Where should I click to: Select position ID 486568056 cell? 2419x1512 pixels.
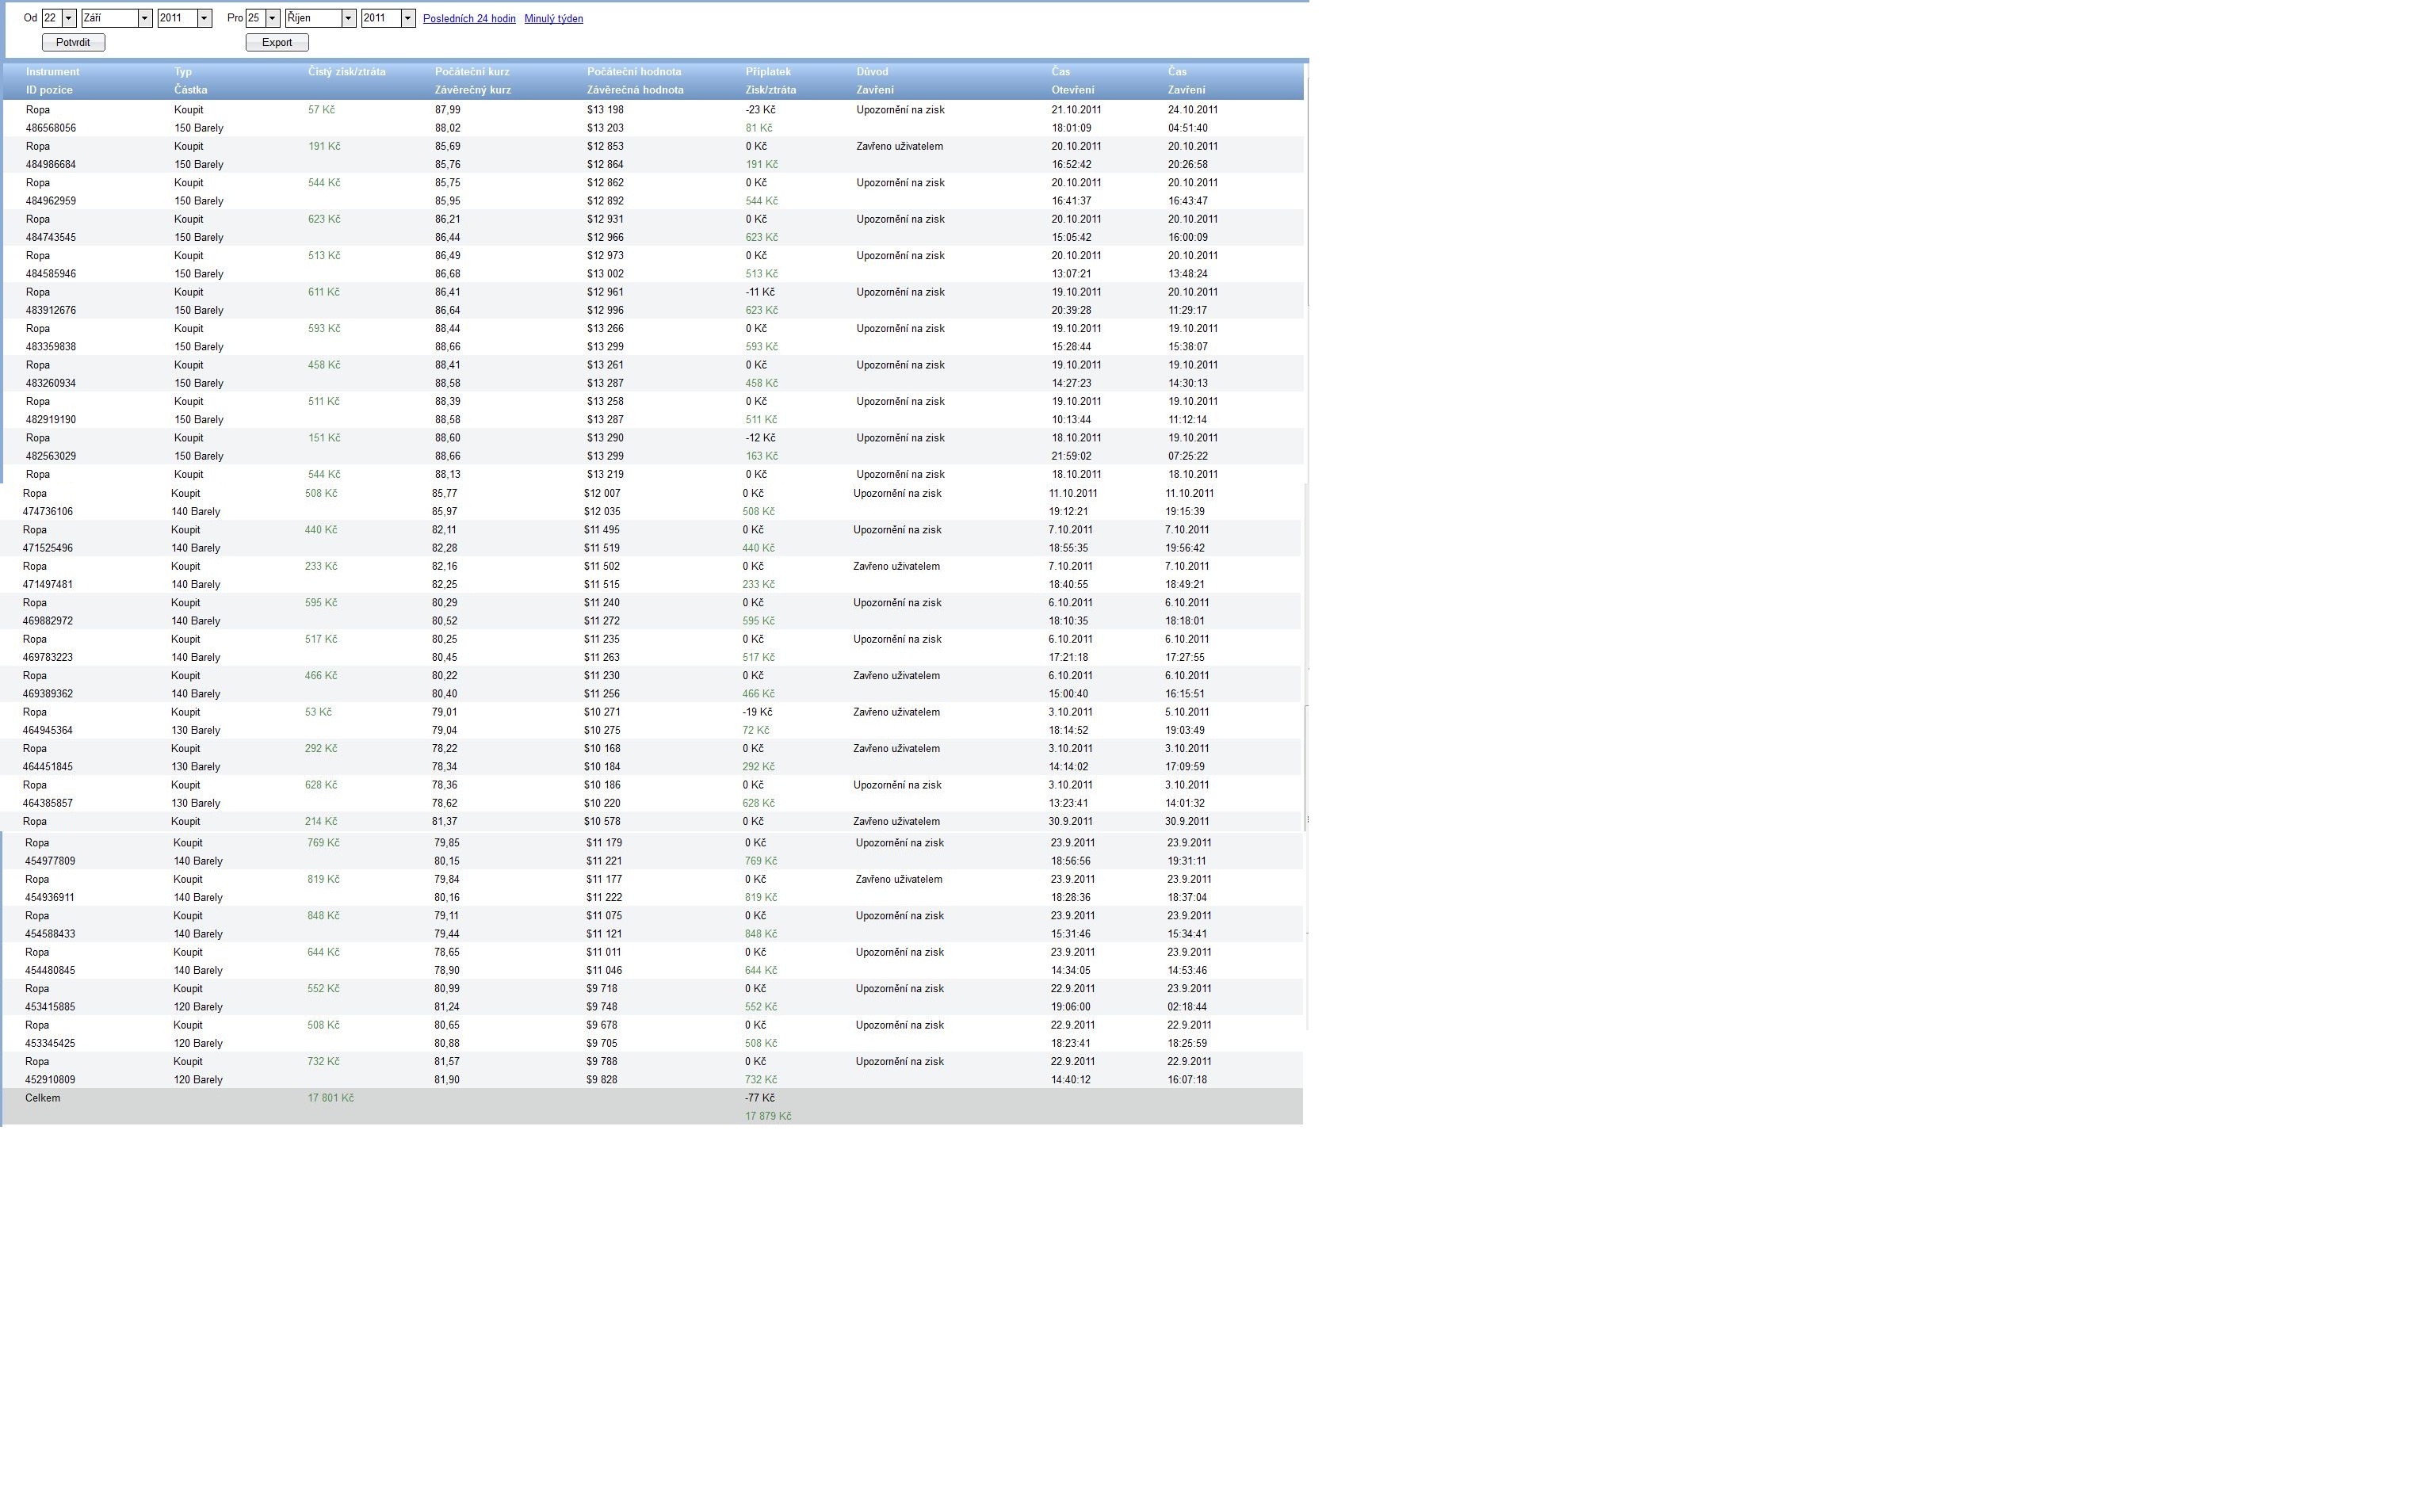point(51,128)
